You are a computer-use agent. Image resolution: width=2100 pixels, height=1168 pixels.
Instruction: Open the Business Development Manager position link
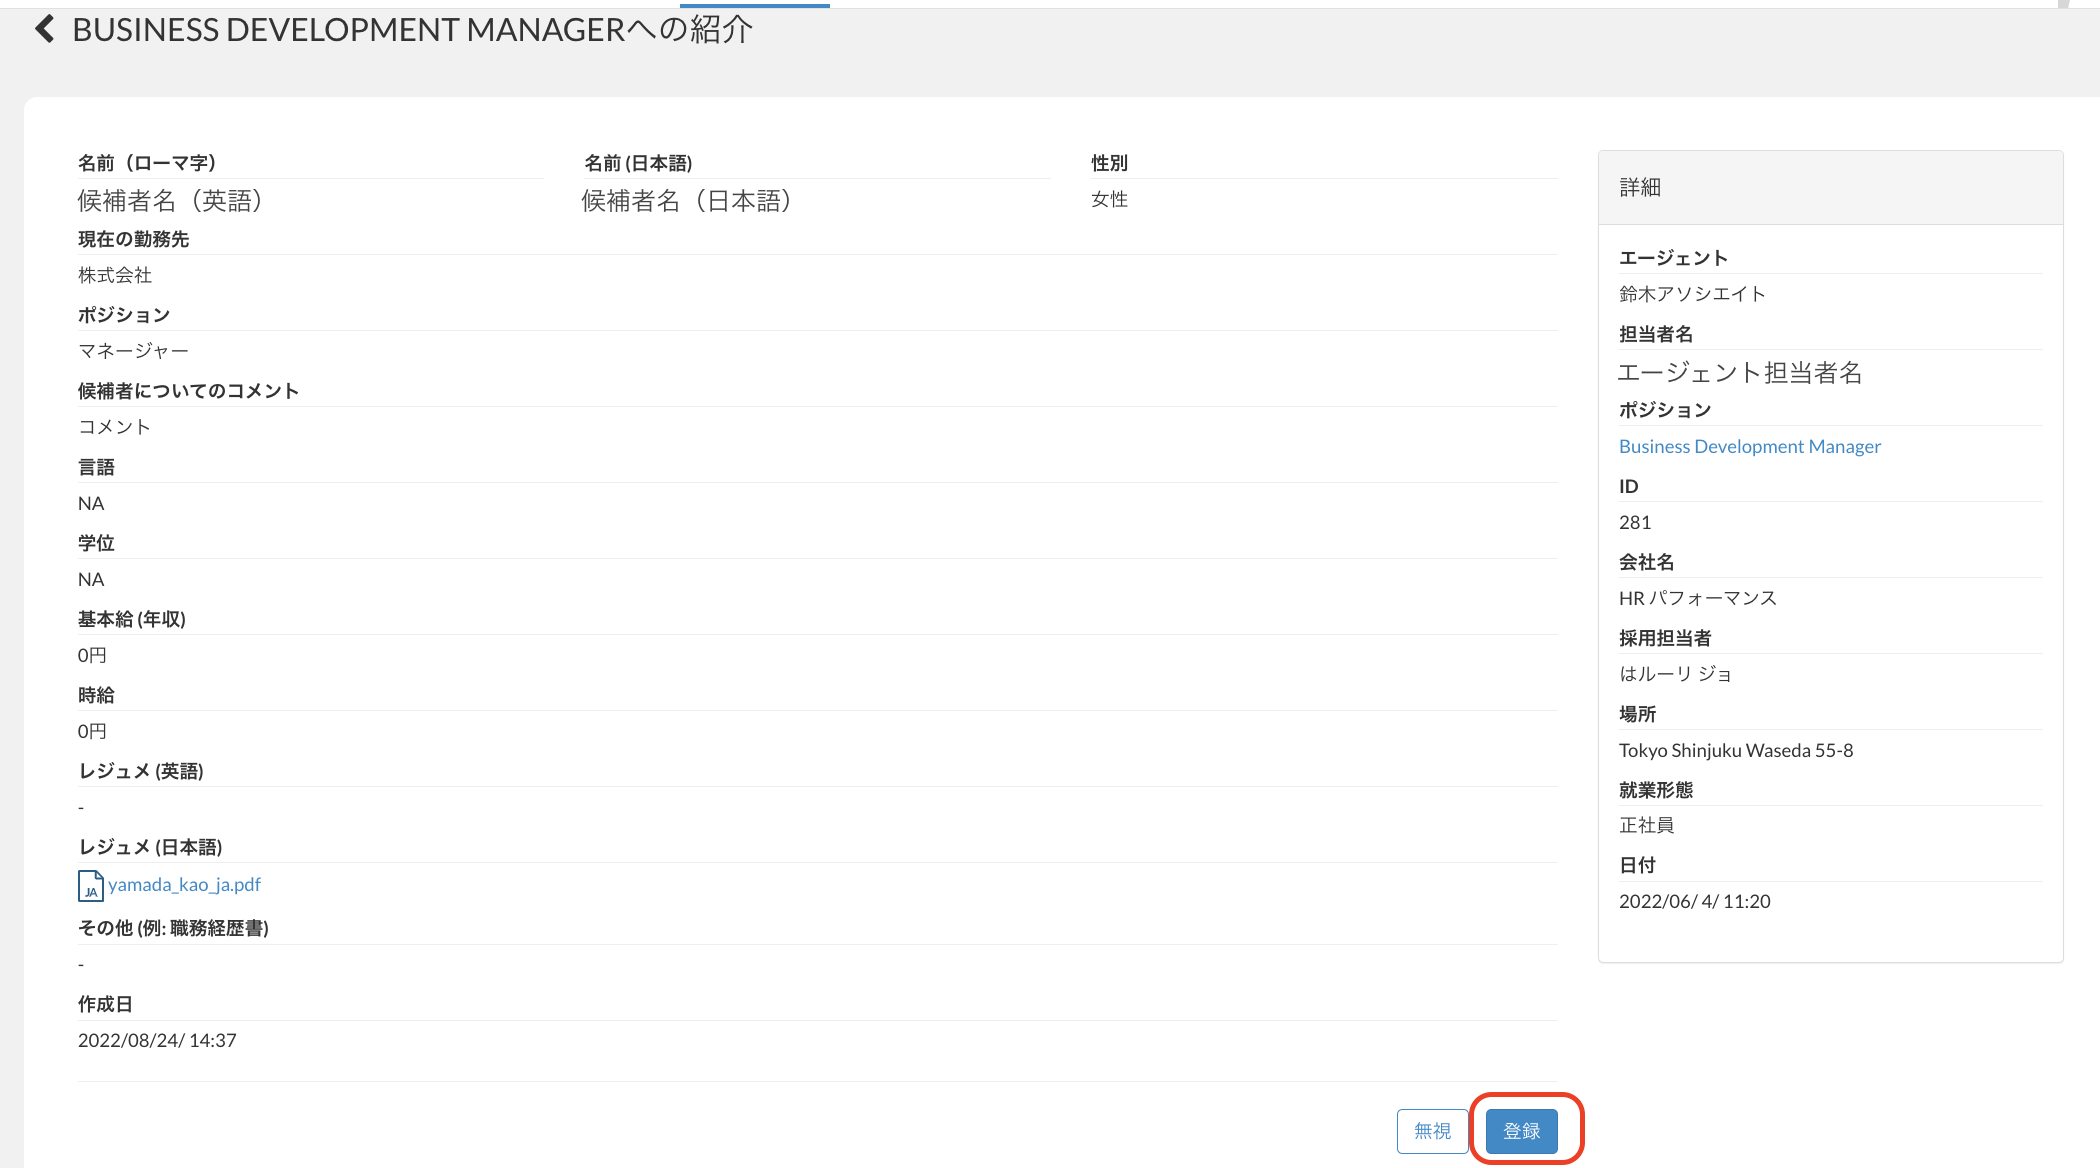(x=1749, y=447)
